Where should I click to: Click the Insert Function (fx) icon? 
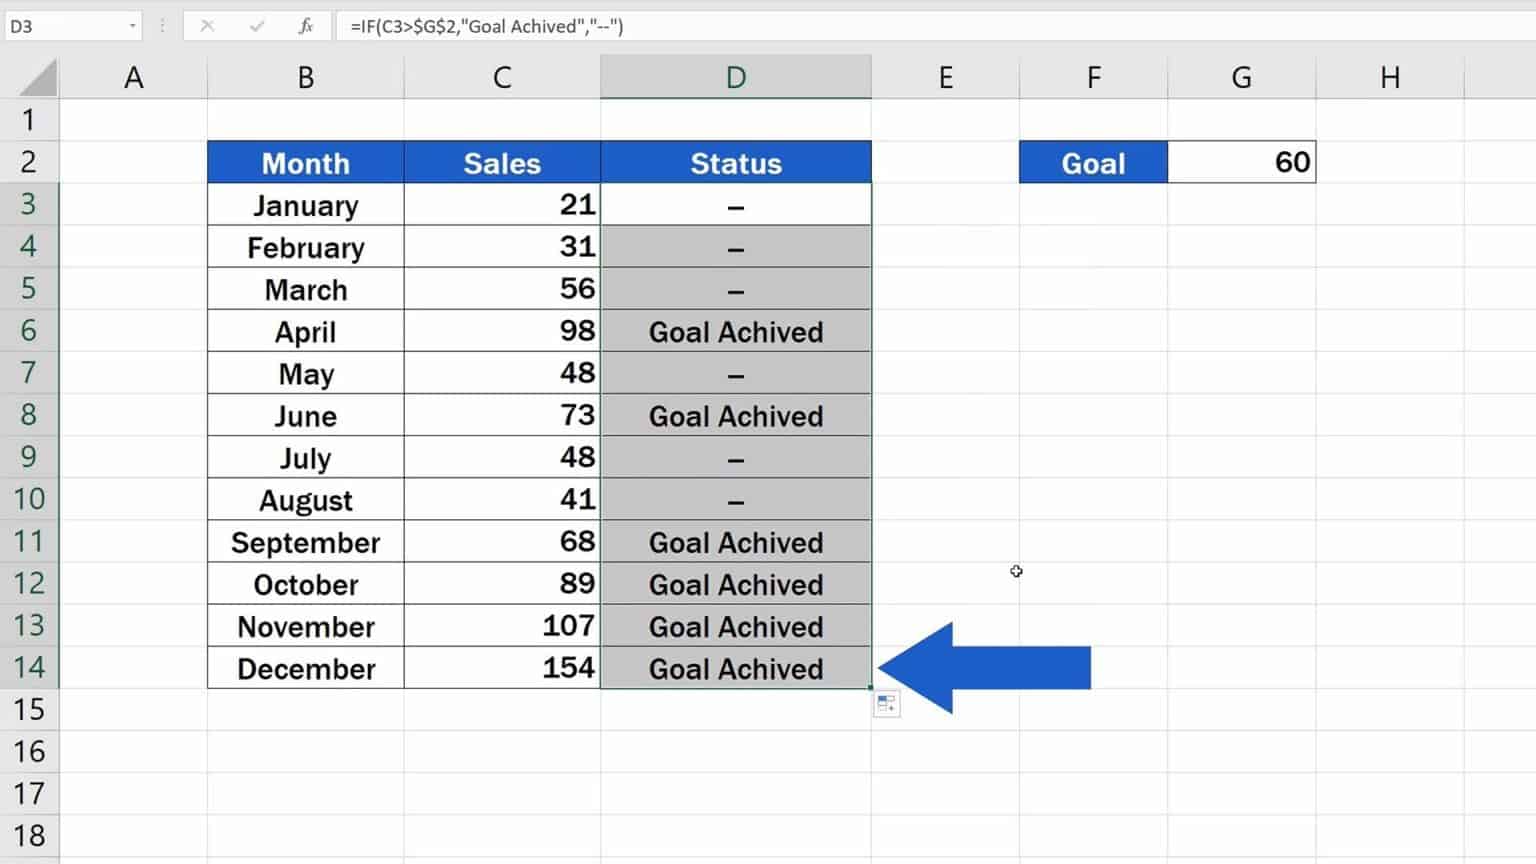307,26
